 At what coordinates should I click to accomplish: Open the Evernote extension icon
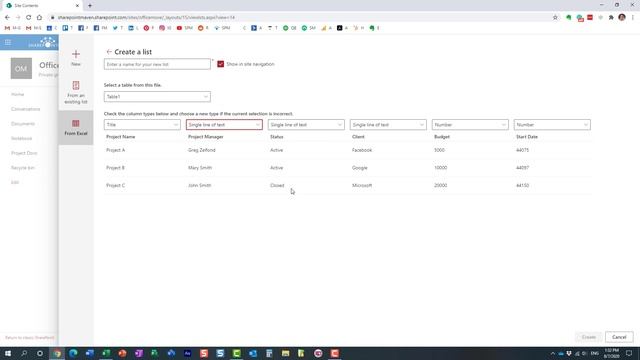coord(569,18)
